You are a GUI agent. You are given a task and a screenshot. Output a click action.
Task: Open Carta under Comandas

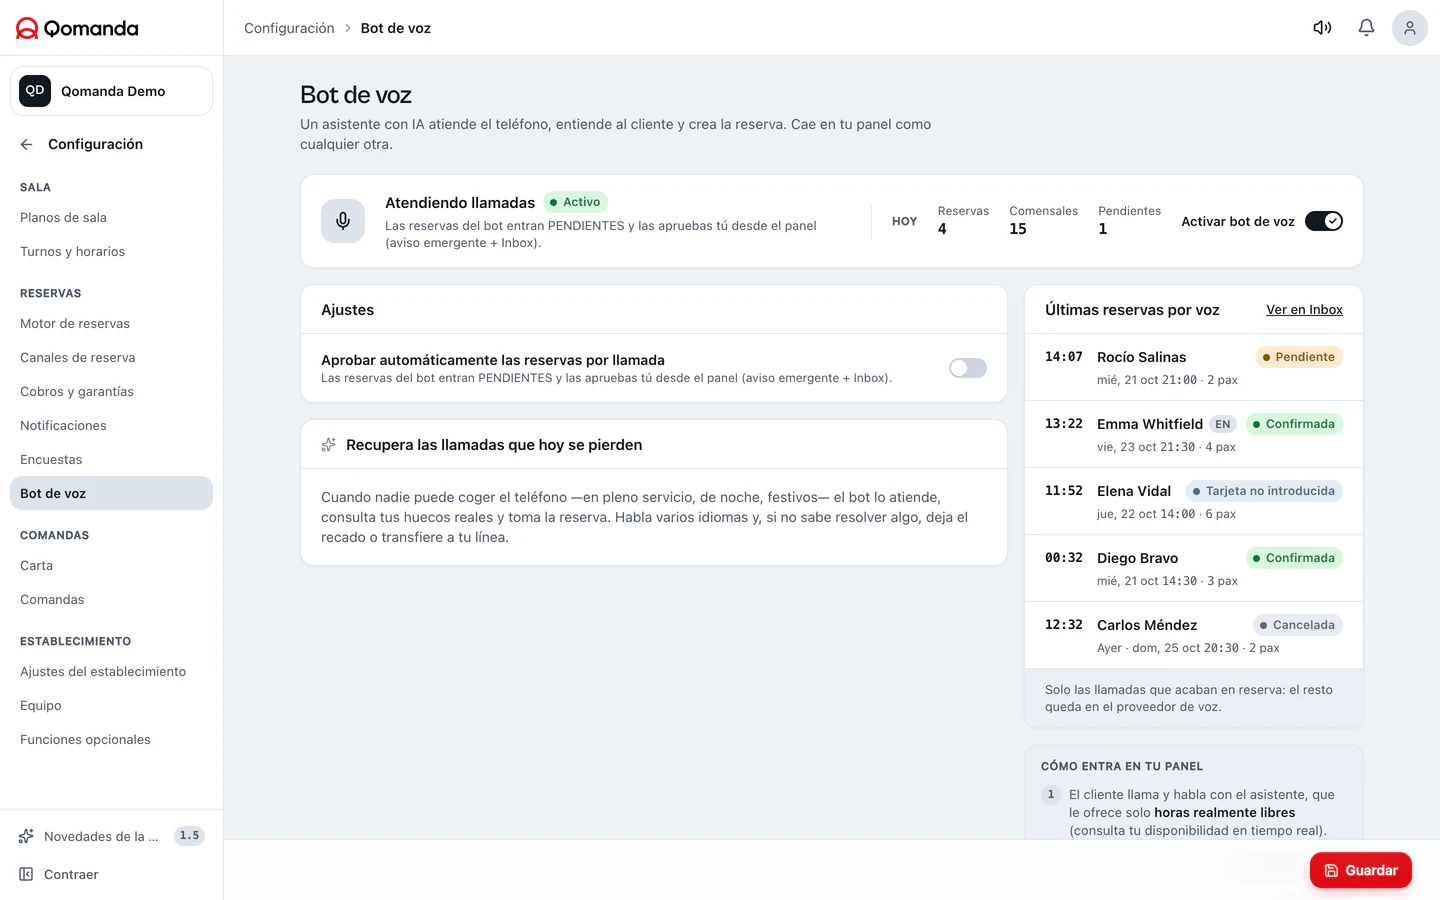[111, 566]
